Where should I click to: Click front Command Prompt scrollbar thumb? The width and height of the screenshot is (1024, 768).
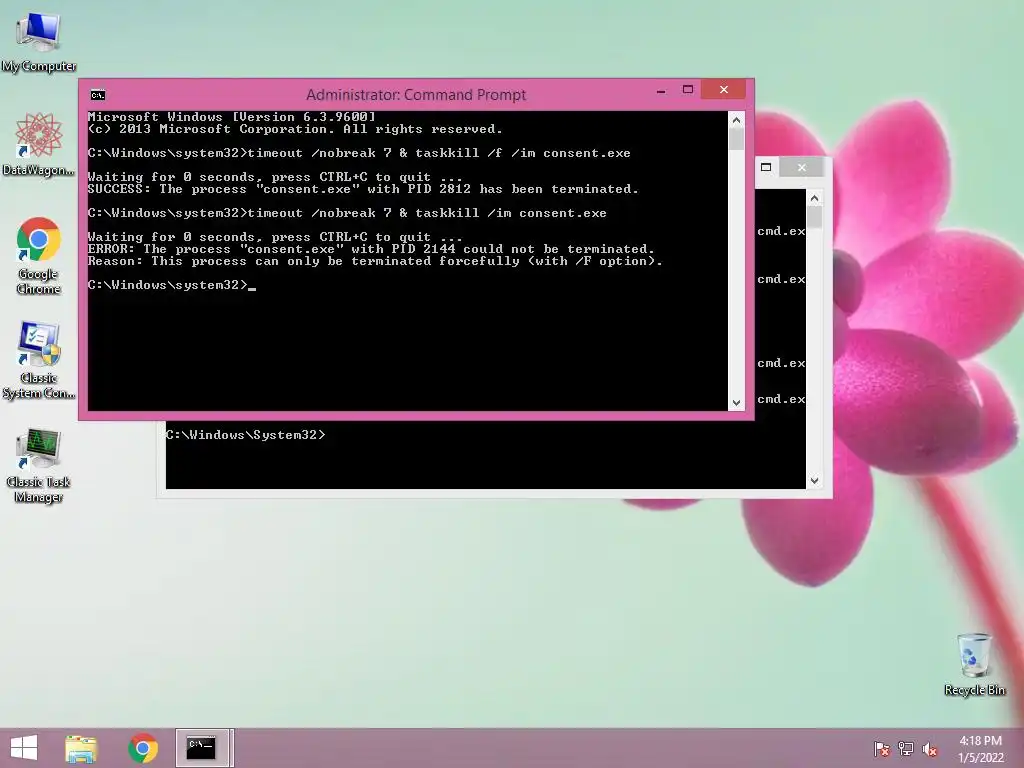click(736, 139)
